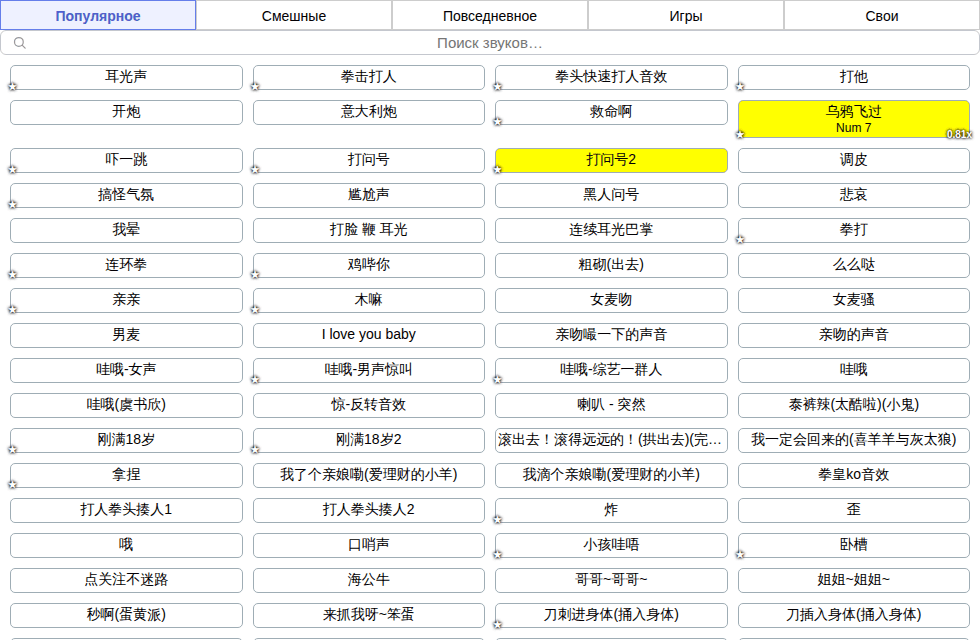Viewport: 980px width, 640px height.
Task: Play the 么么哒 sound
Action: (854, 265)
